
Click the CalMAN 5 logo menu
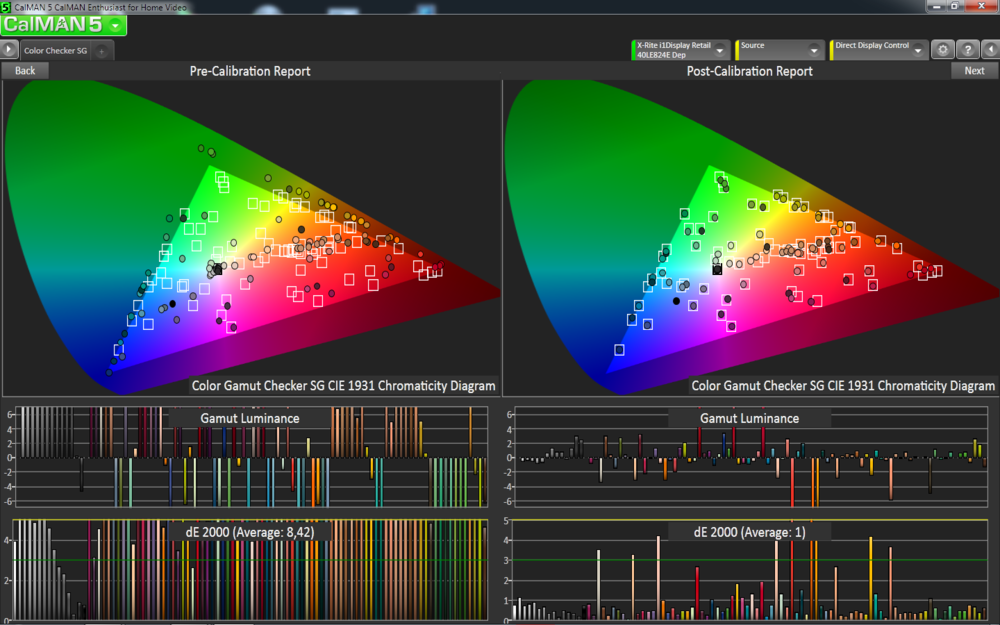(60, 25)
